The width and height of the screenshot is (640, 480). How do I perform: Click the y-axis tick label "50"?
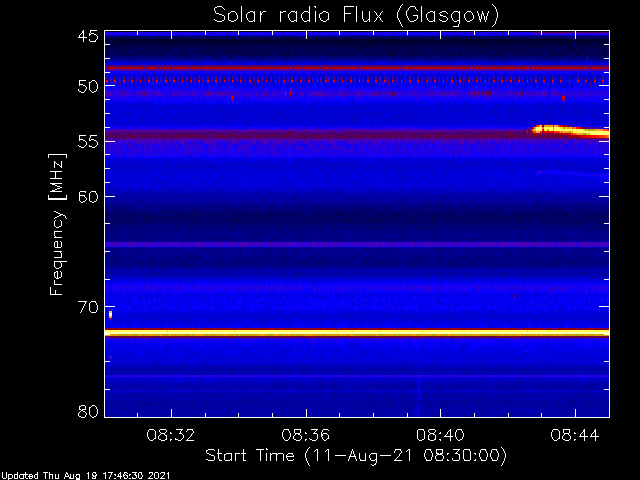tap(88, 87)
